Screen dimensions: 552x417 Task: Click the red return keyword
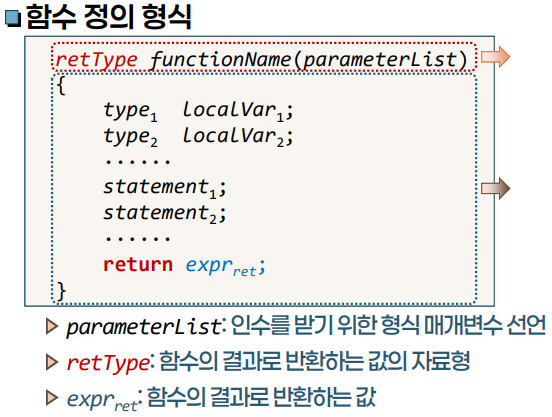[138, 265]
